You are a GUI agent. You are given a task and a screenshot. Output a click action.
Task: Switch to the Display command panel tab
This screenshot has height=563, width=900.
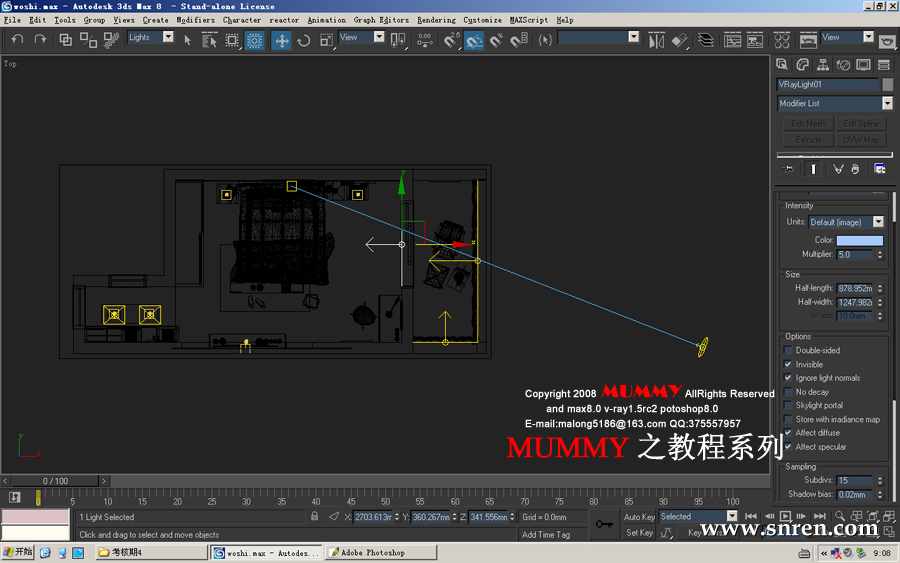863,65
